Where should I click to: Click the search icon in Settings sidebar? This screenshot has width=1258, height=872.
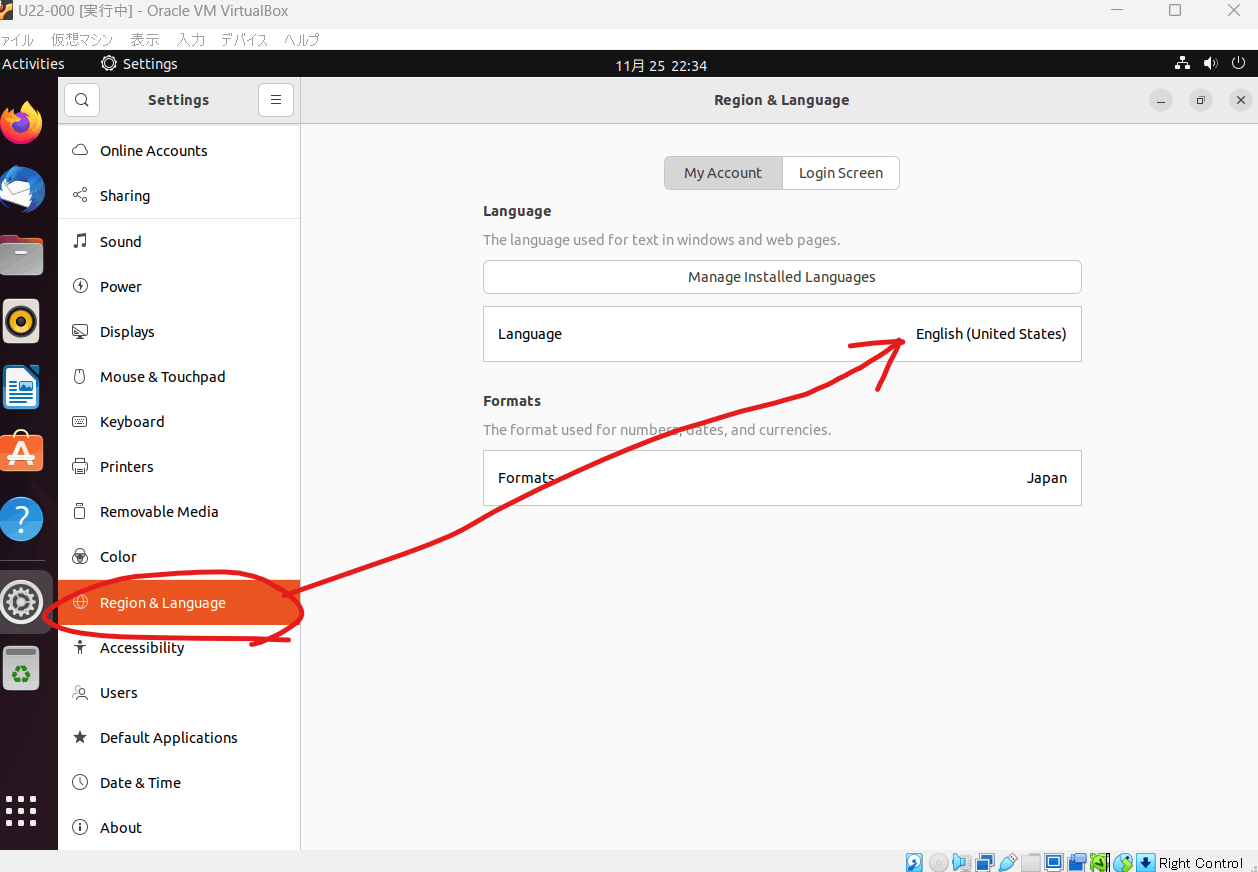coord(82,100)
